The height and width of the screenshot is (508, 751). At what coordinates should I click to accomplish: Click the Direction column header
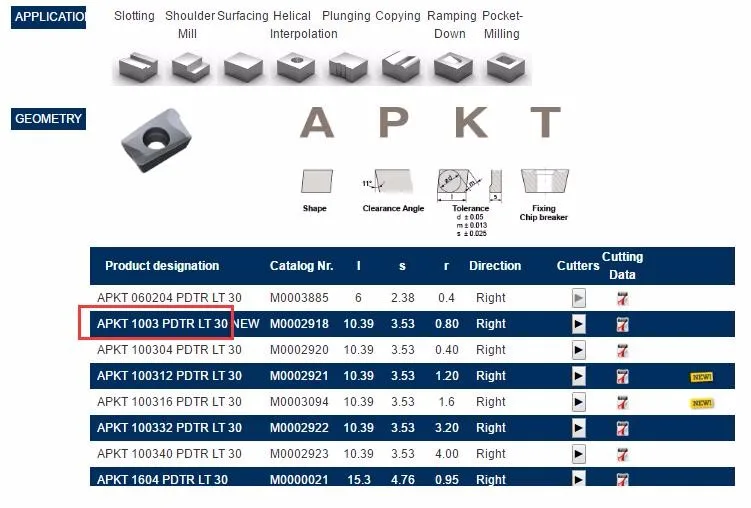point(495,266)
